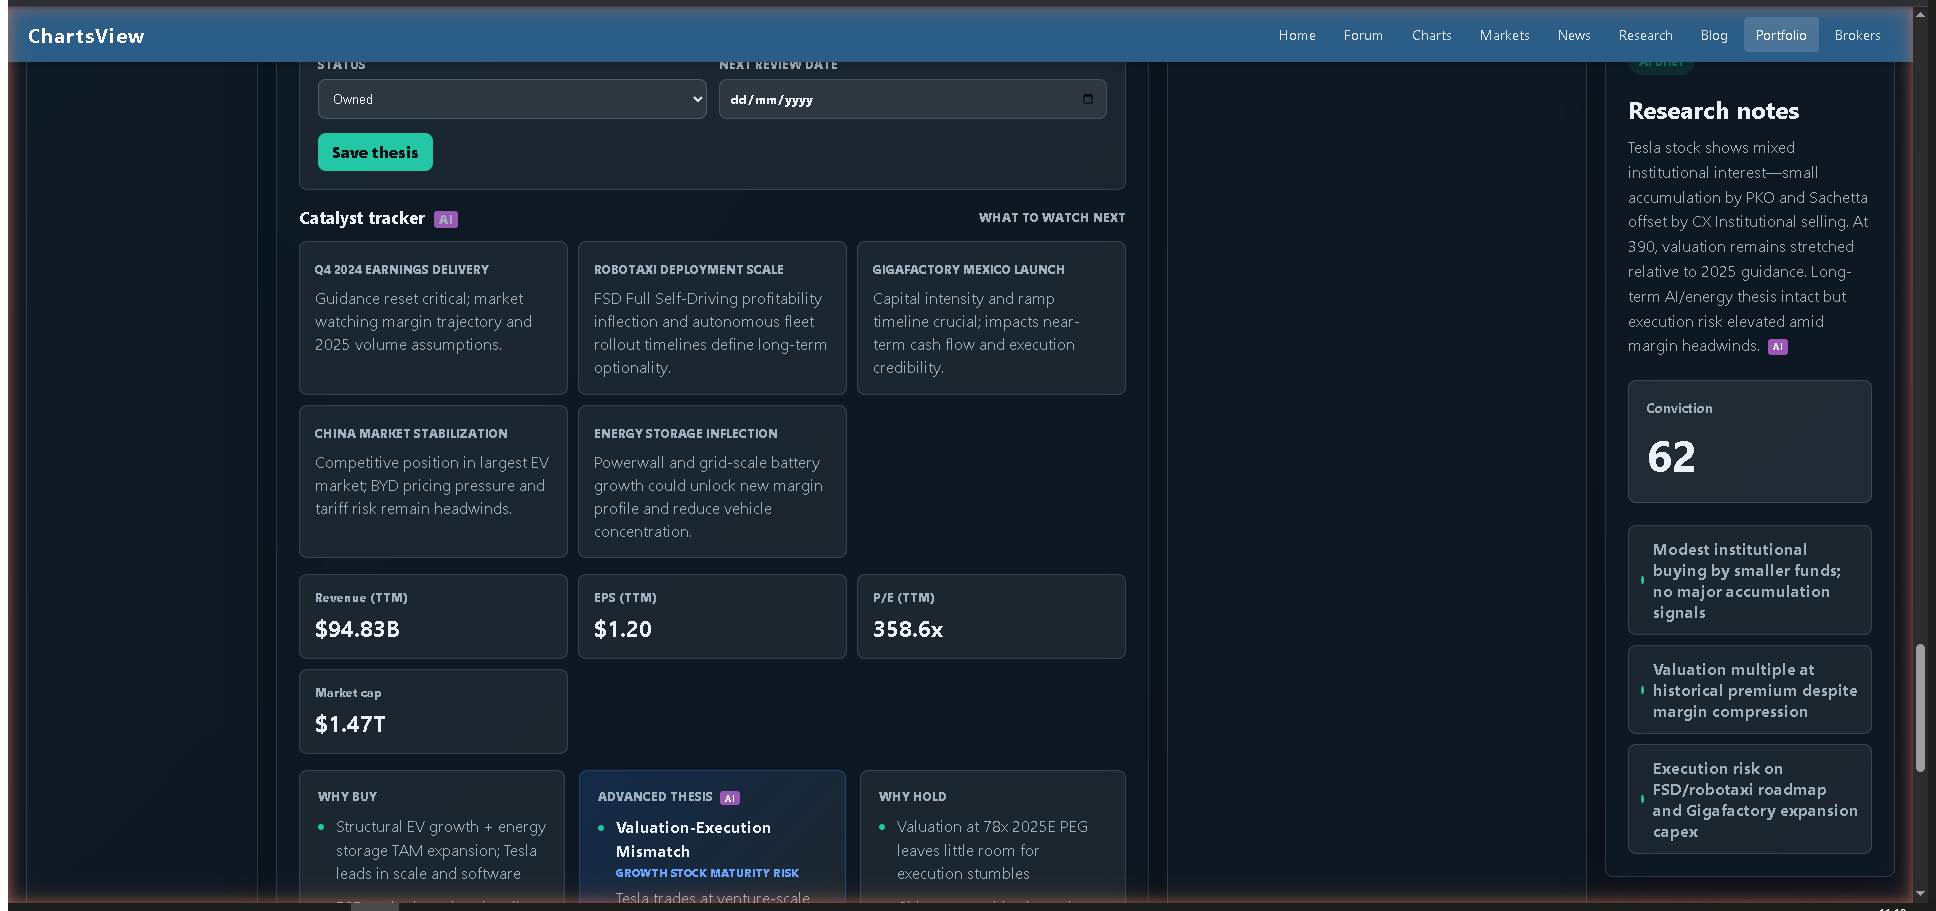Click the next review date field
This screenshot has width=1936, height=911.
tap(912, 99)
